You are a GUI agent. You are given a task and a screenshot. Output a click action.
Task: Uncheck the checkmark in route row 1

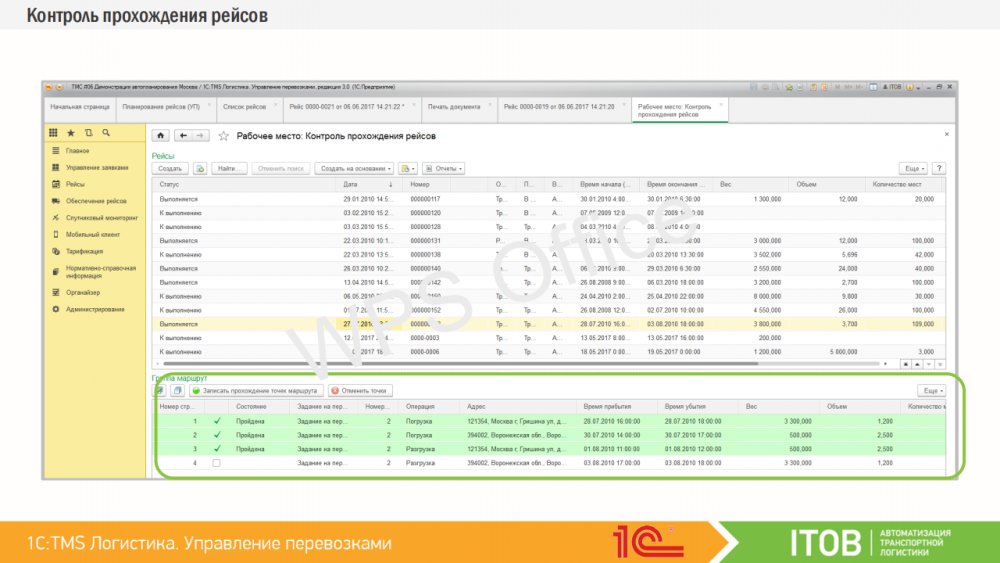tap(216, 421)
